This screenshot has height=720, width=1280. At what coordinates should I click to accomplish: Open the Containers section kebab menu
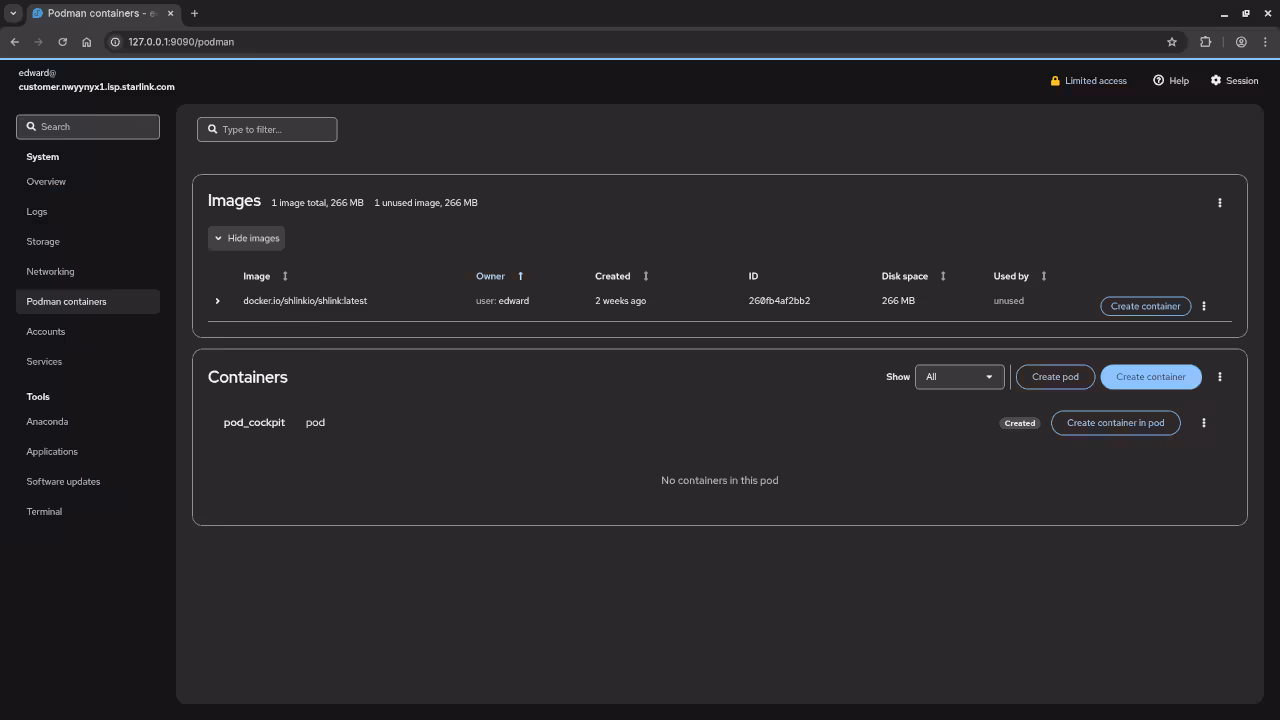click(x=1220, y=376)
